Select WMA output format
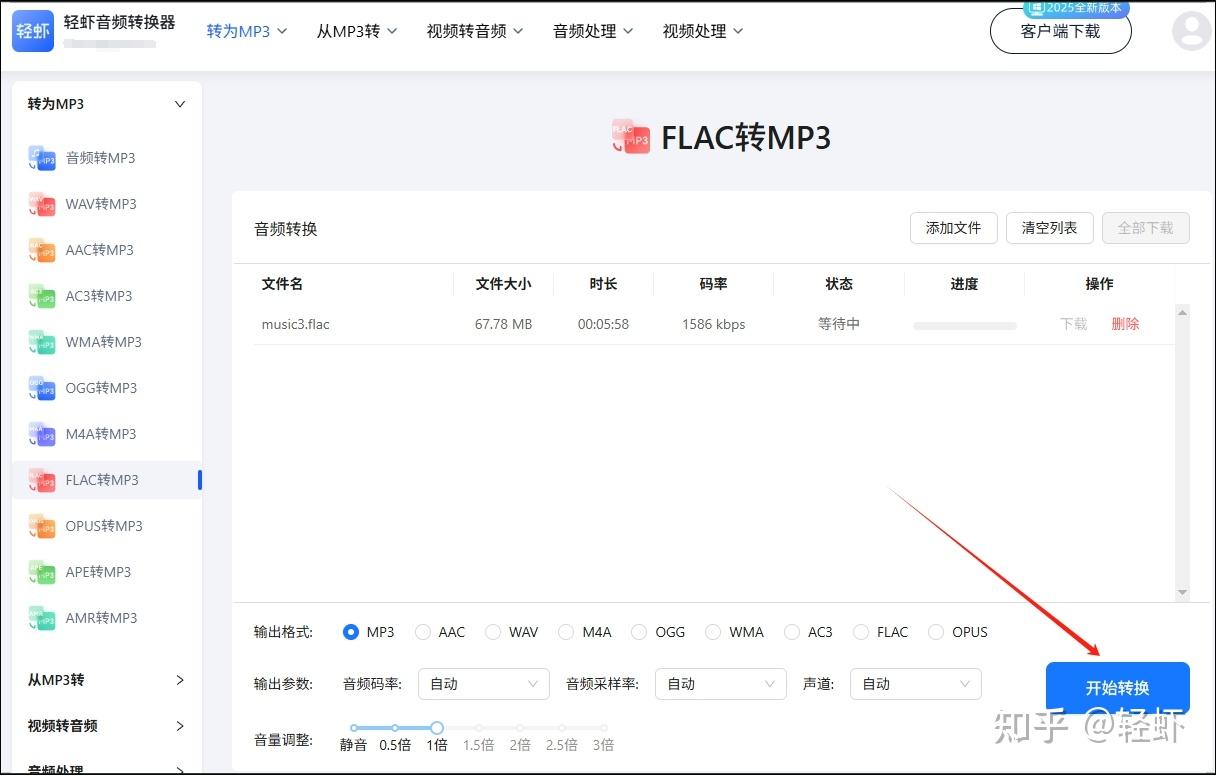The height and width of the screenshot is (775, 1216). pos(713,632)
